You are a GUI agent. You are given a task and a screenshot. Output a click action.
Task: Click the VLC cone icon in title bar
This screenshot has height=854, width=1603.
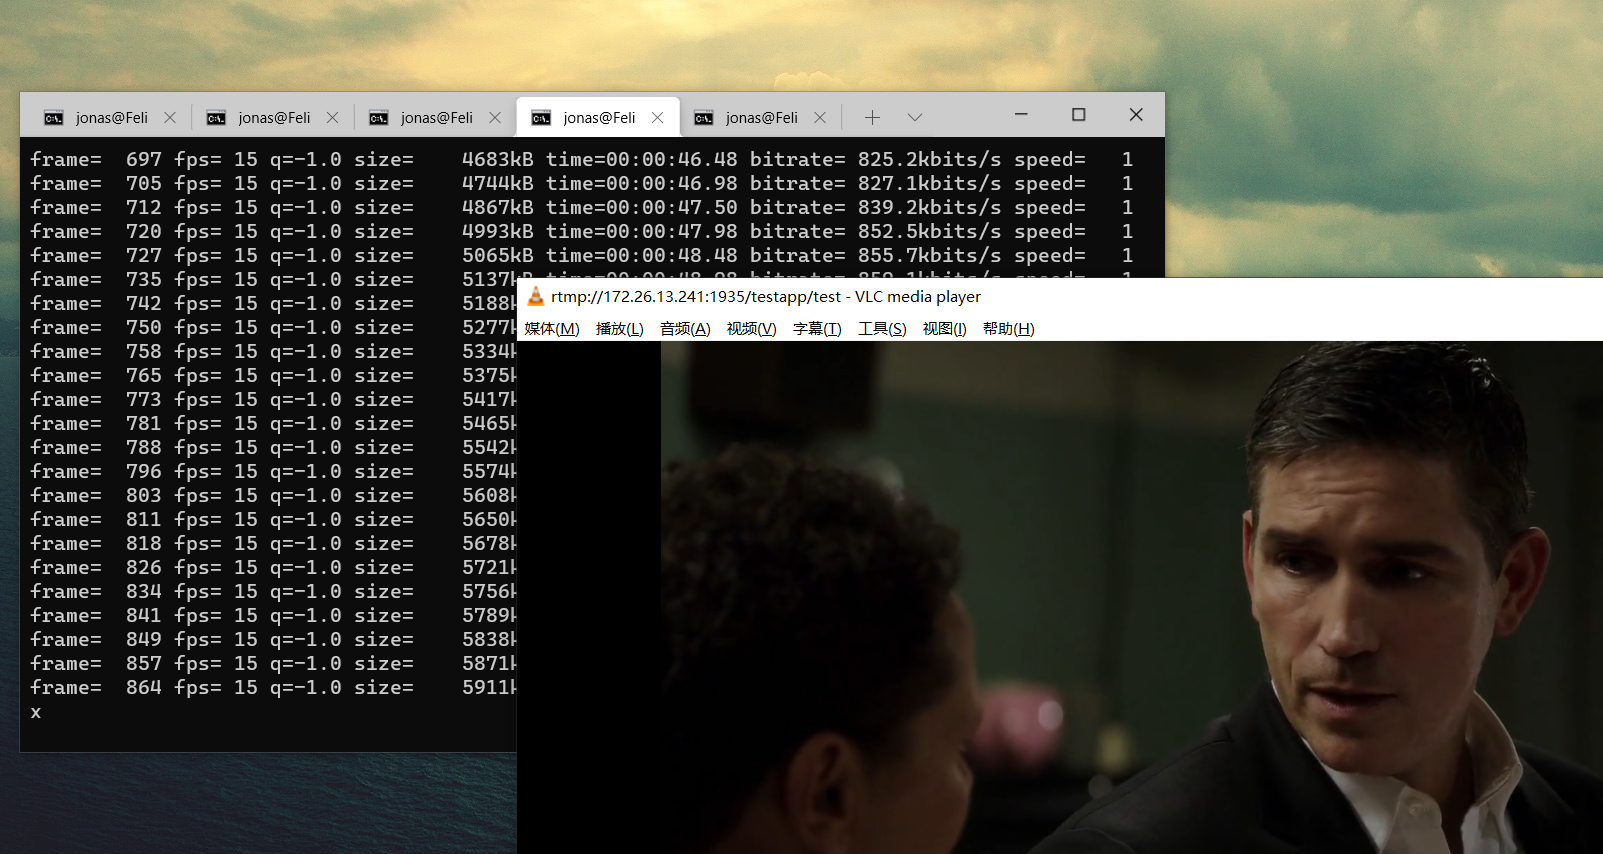coord(535,296)
